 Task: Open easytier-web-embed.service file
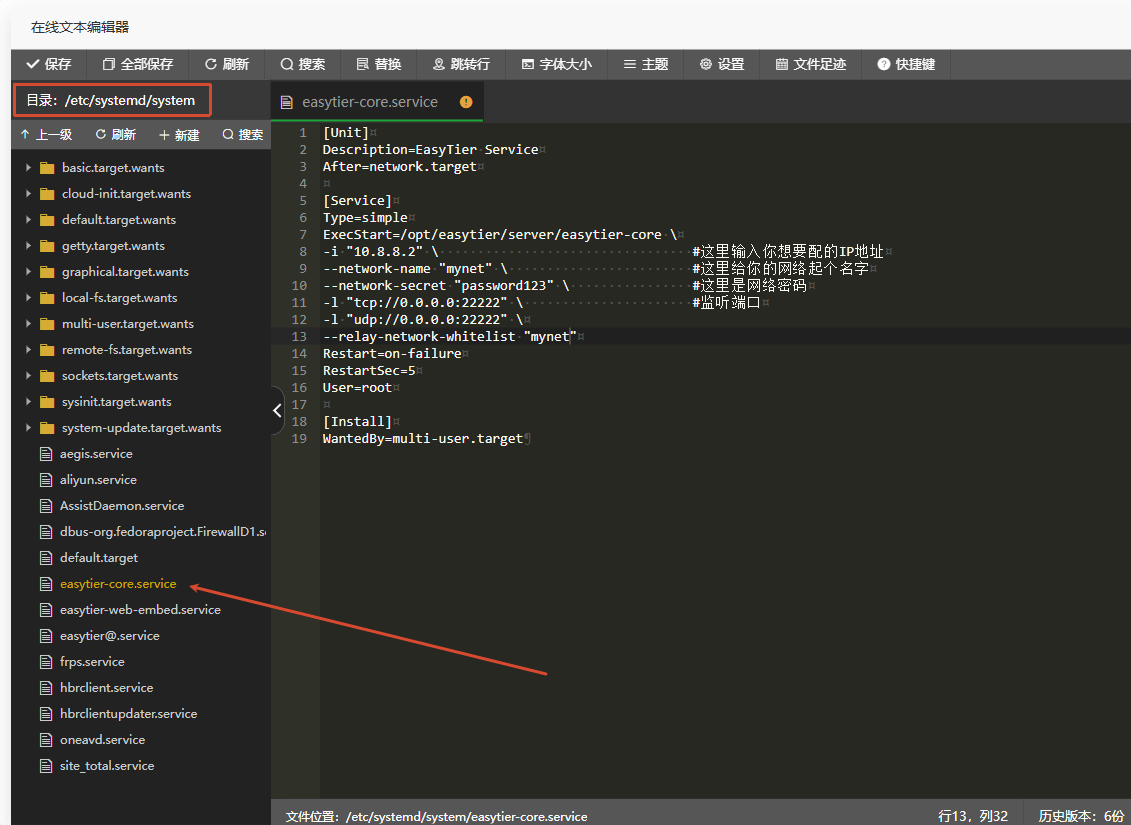[140, 609]
